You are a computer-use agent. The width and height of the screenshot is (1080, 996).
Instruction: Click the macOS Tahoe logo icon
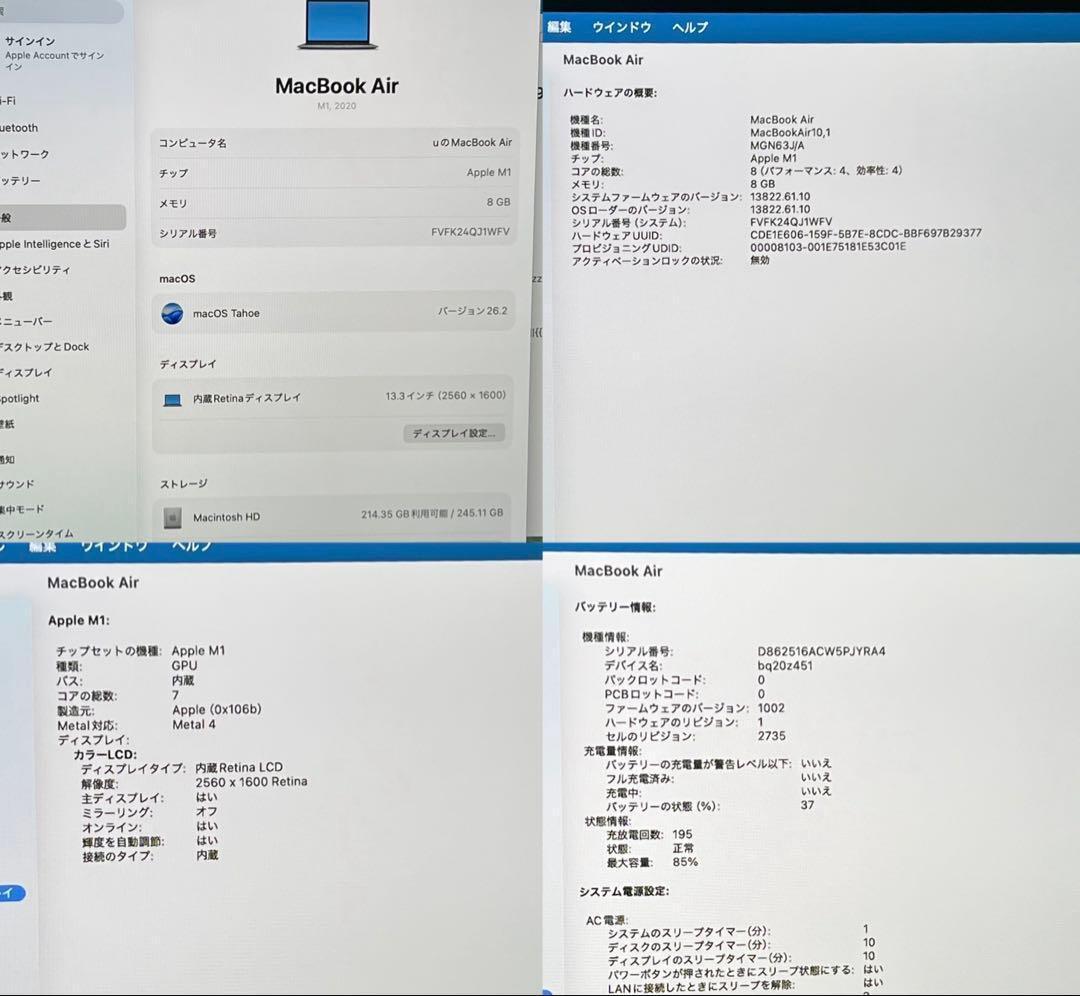[172, 313]
